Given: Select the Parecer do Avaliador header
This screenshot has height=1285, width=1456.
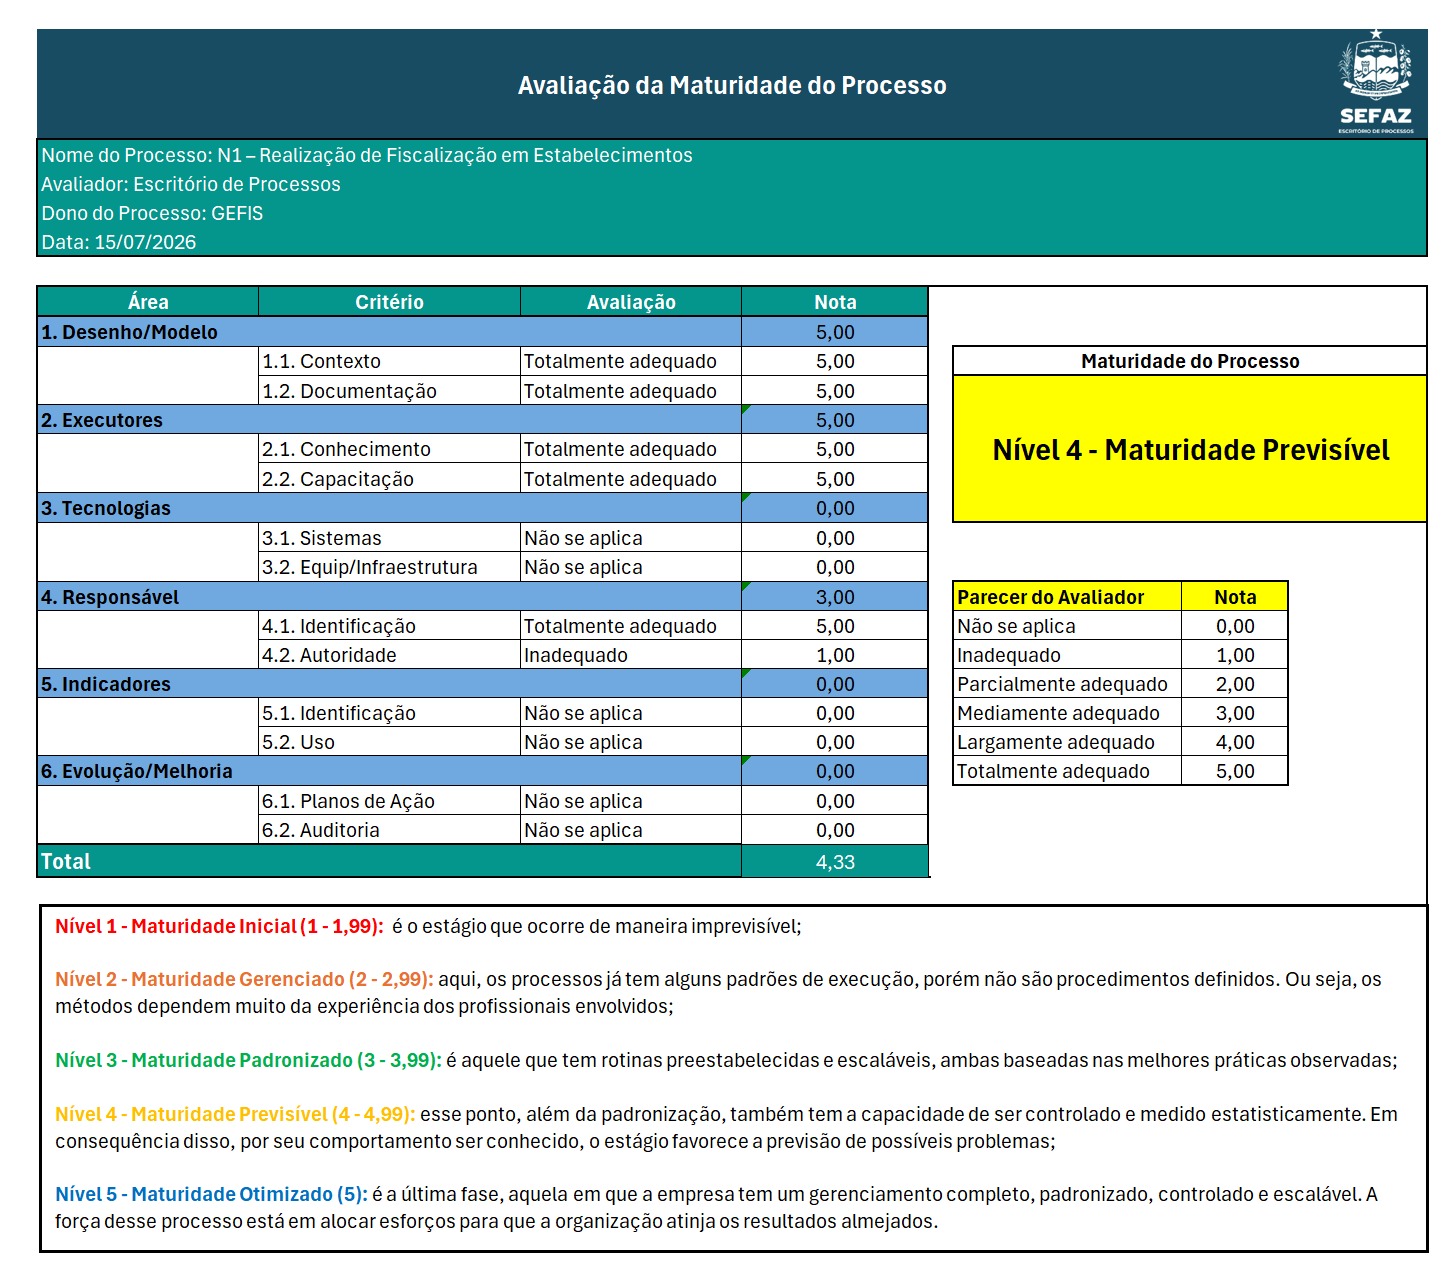Looking at the screenshot, I should pos(1067,597).
